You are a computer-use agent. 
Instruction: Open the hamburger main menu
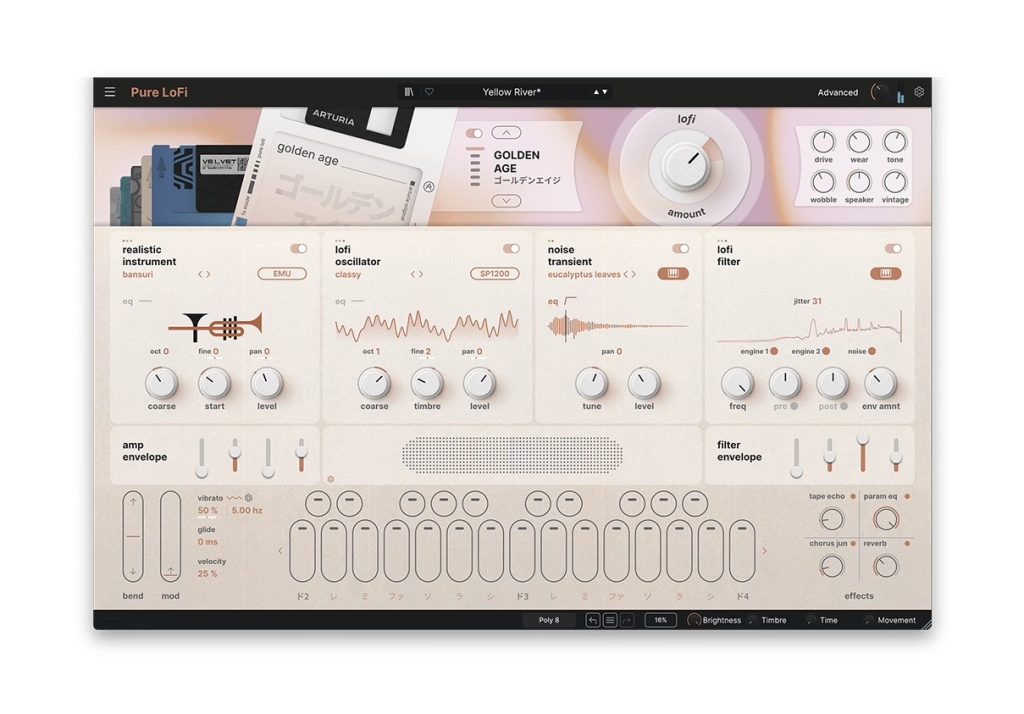point(110,92)
